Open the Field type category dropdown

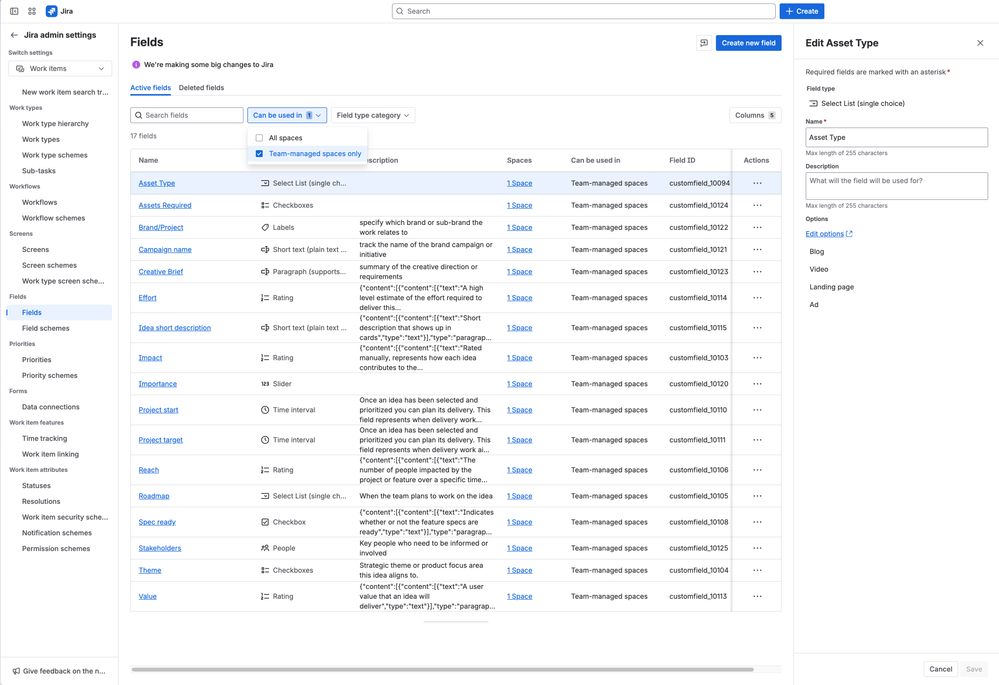pos(373,115)
